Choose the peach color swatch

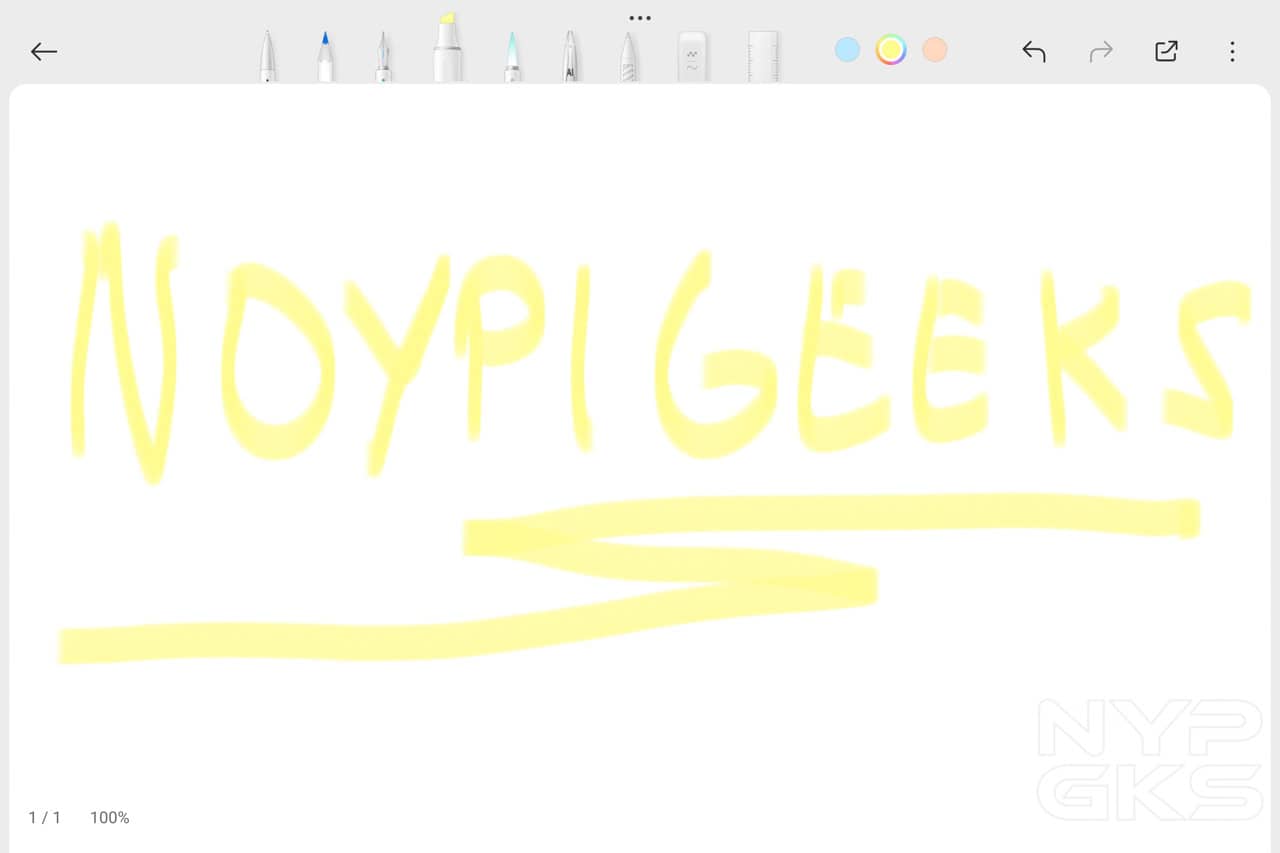point(935,50)
